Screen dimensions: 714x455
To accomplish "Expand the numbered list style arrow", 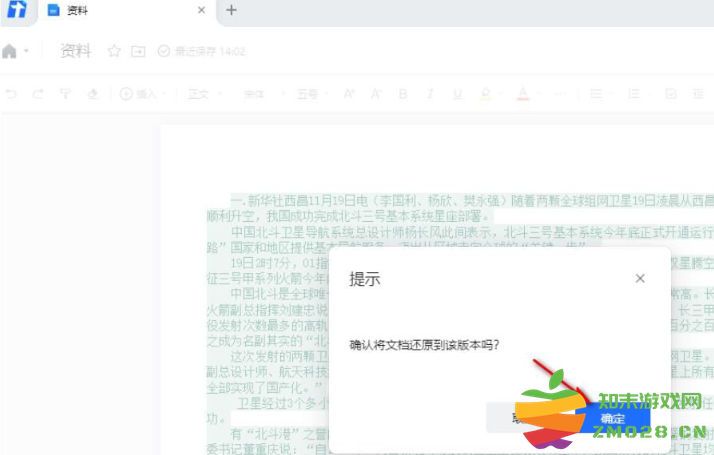I will pyautogui.click(x=650, y=94).
